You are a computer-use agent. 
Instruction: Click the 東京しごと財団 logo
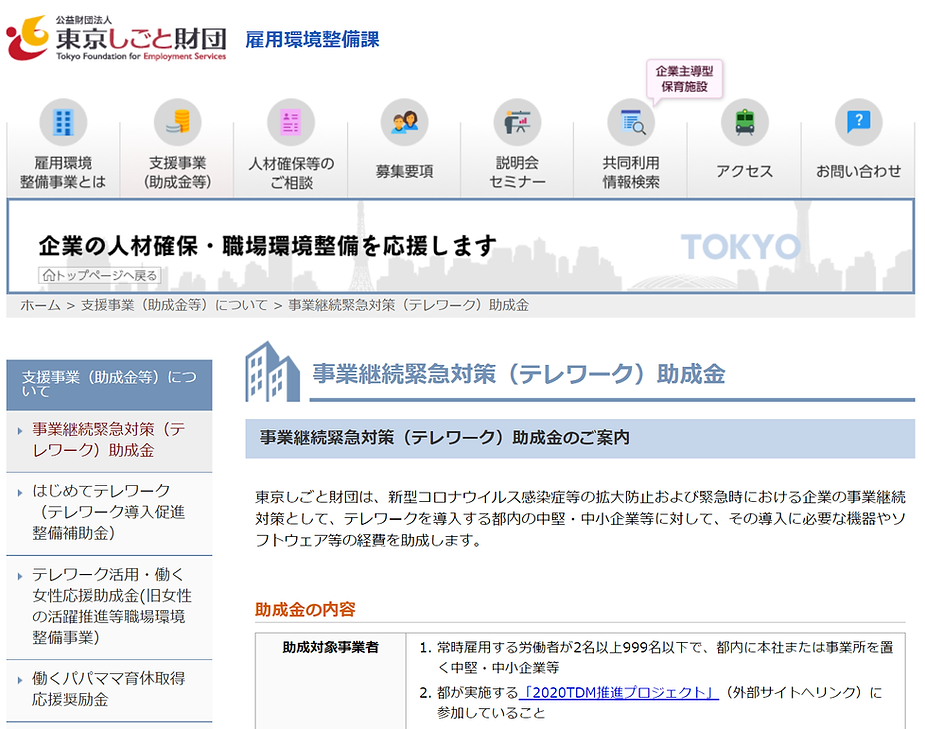click(116, 39)
